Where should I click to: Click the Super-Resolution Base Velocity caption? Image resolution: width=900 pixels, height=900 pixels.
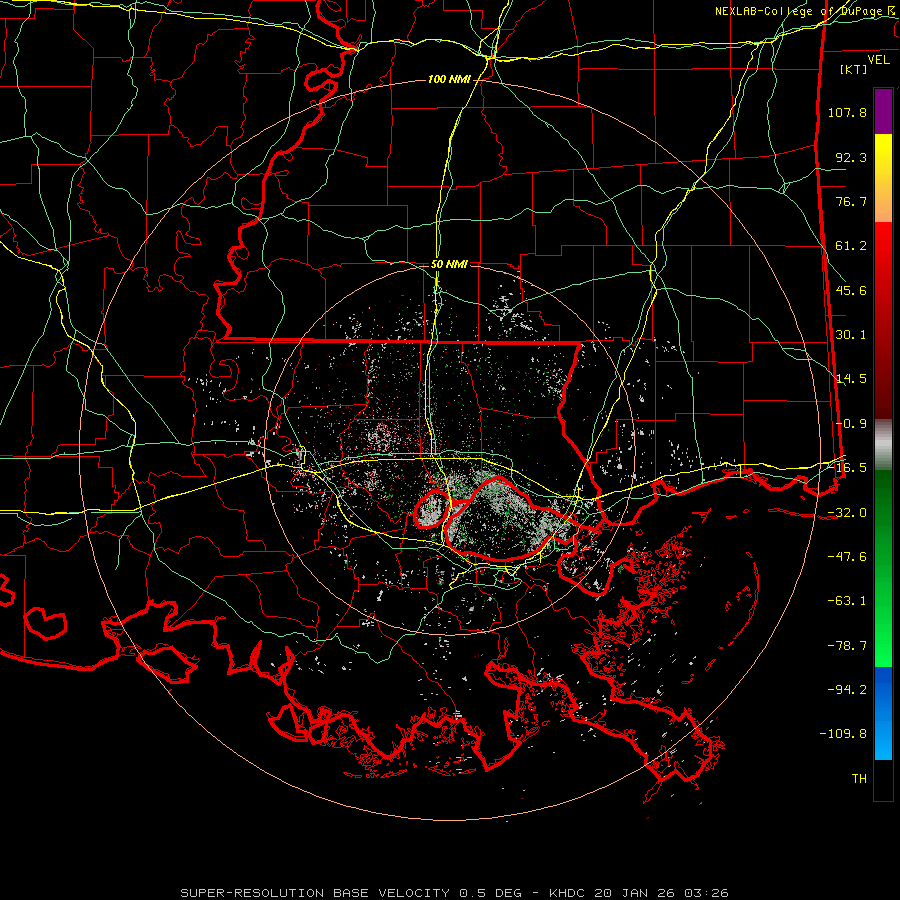coord(454,893)
